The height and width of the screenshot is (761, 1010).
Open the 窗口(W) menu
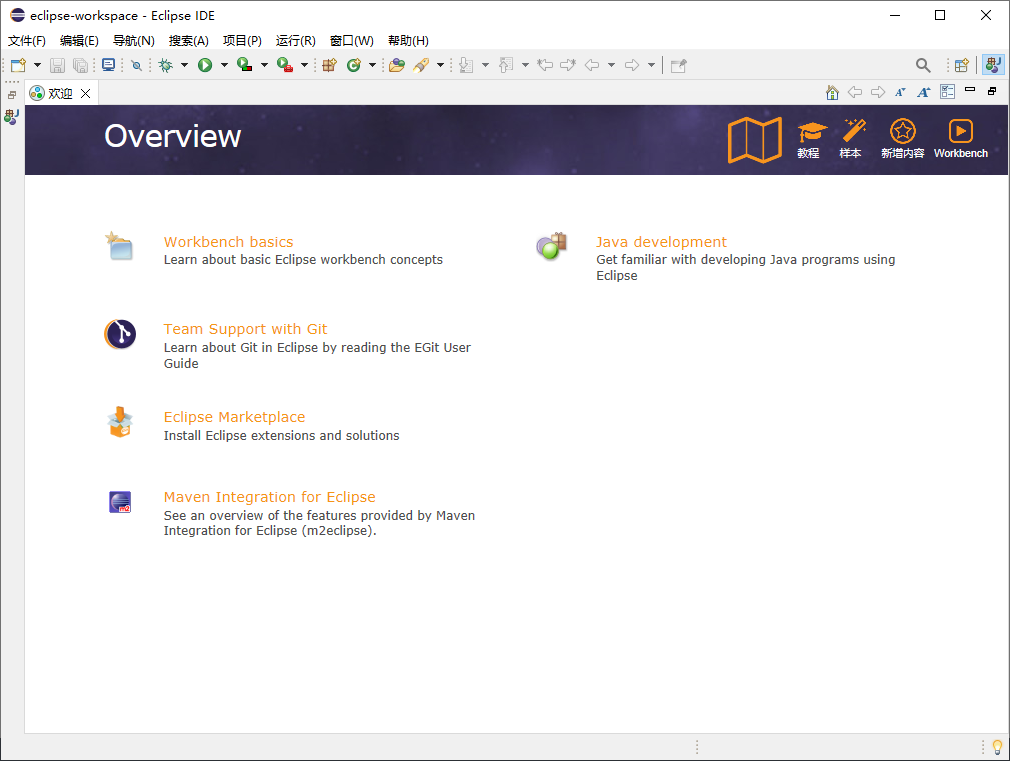[352, 41]
